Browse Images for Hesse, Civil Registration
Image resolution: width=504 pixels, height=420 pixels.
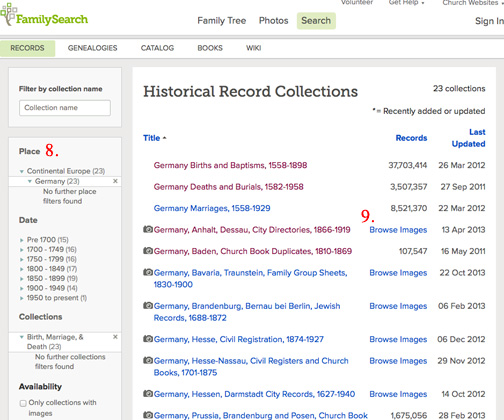pos(398,339)
